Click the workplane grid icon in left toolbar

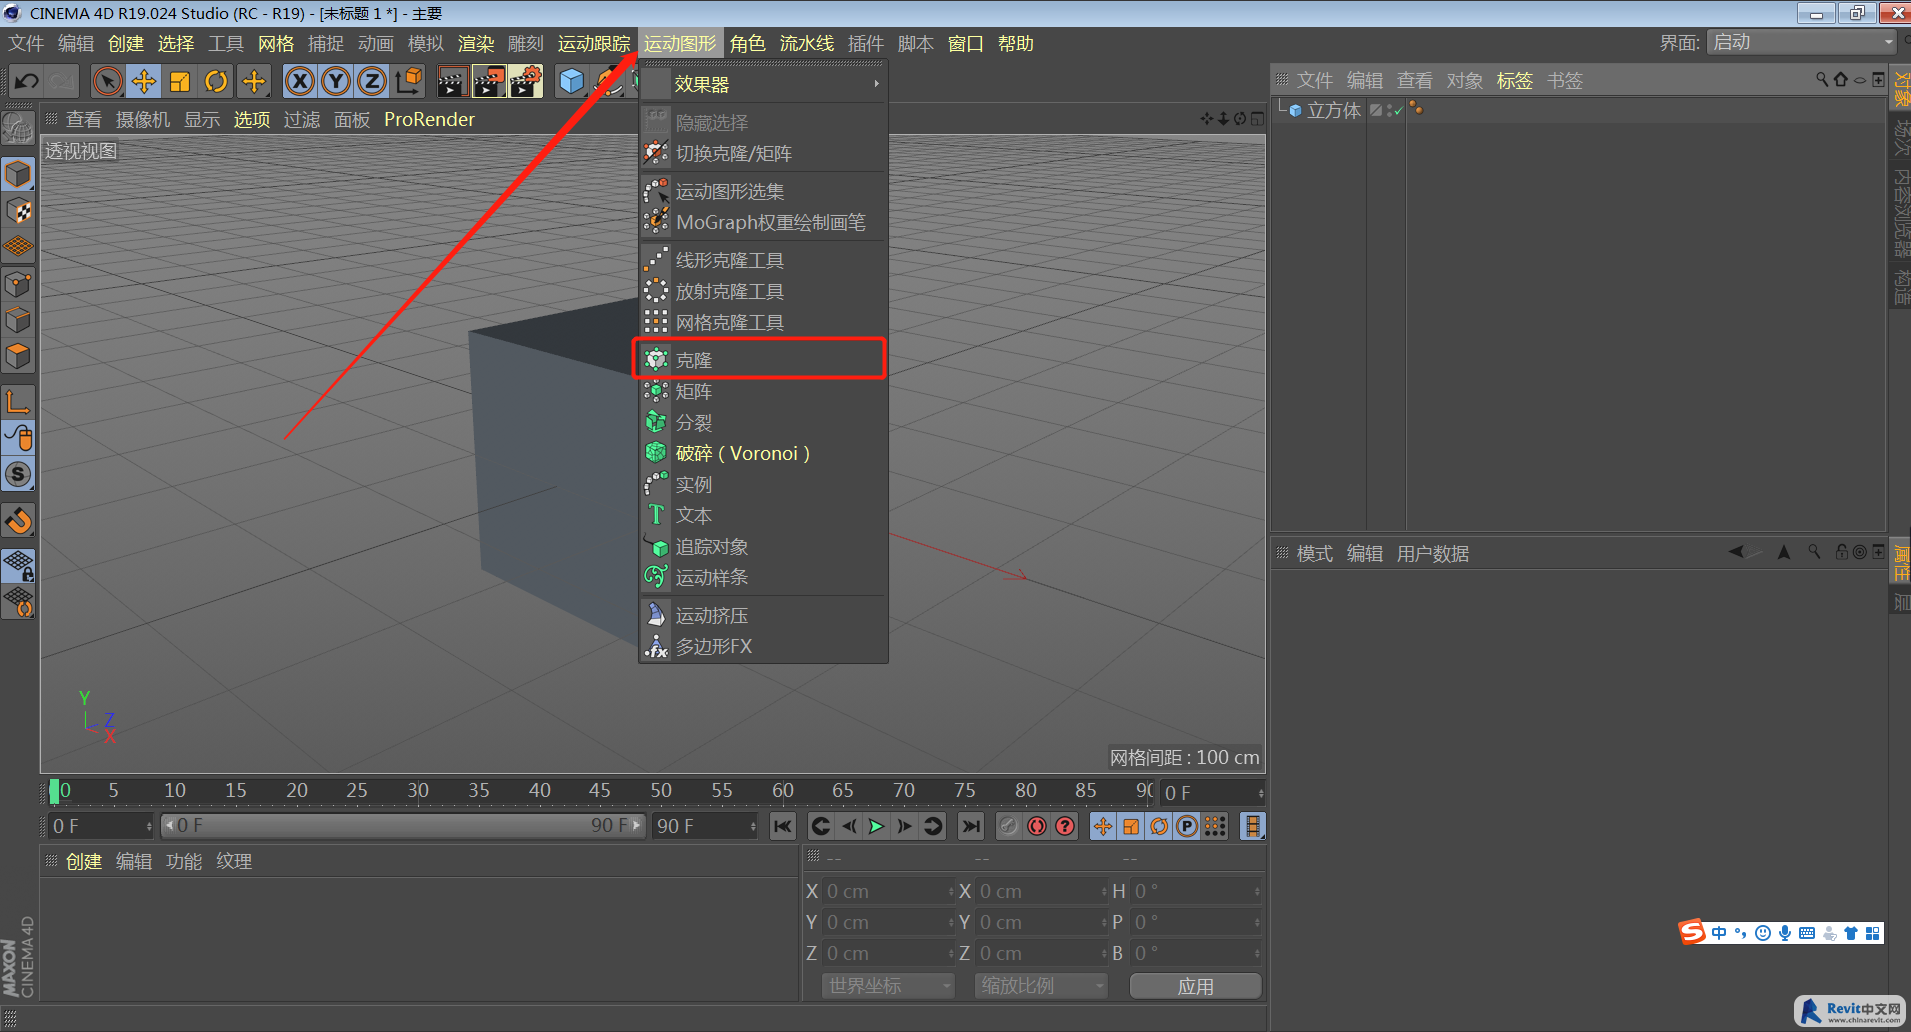click(18, 246)
